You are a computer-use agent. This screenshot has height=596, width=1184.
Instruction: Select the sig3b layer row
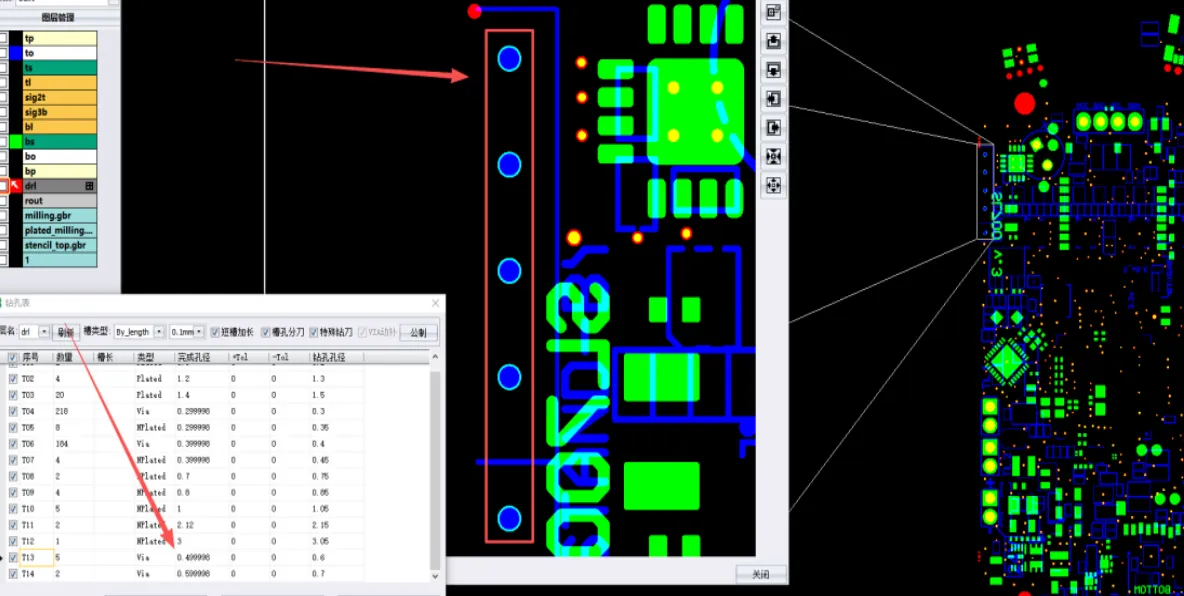click(x=60, y=112)
